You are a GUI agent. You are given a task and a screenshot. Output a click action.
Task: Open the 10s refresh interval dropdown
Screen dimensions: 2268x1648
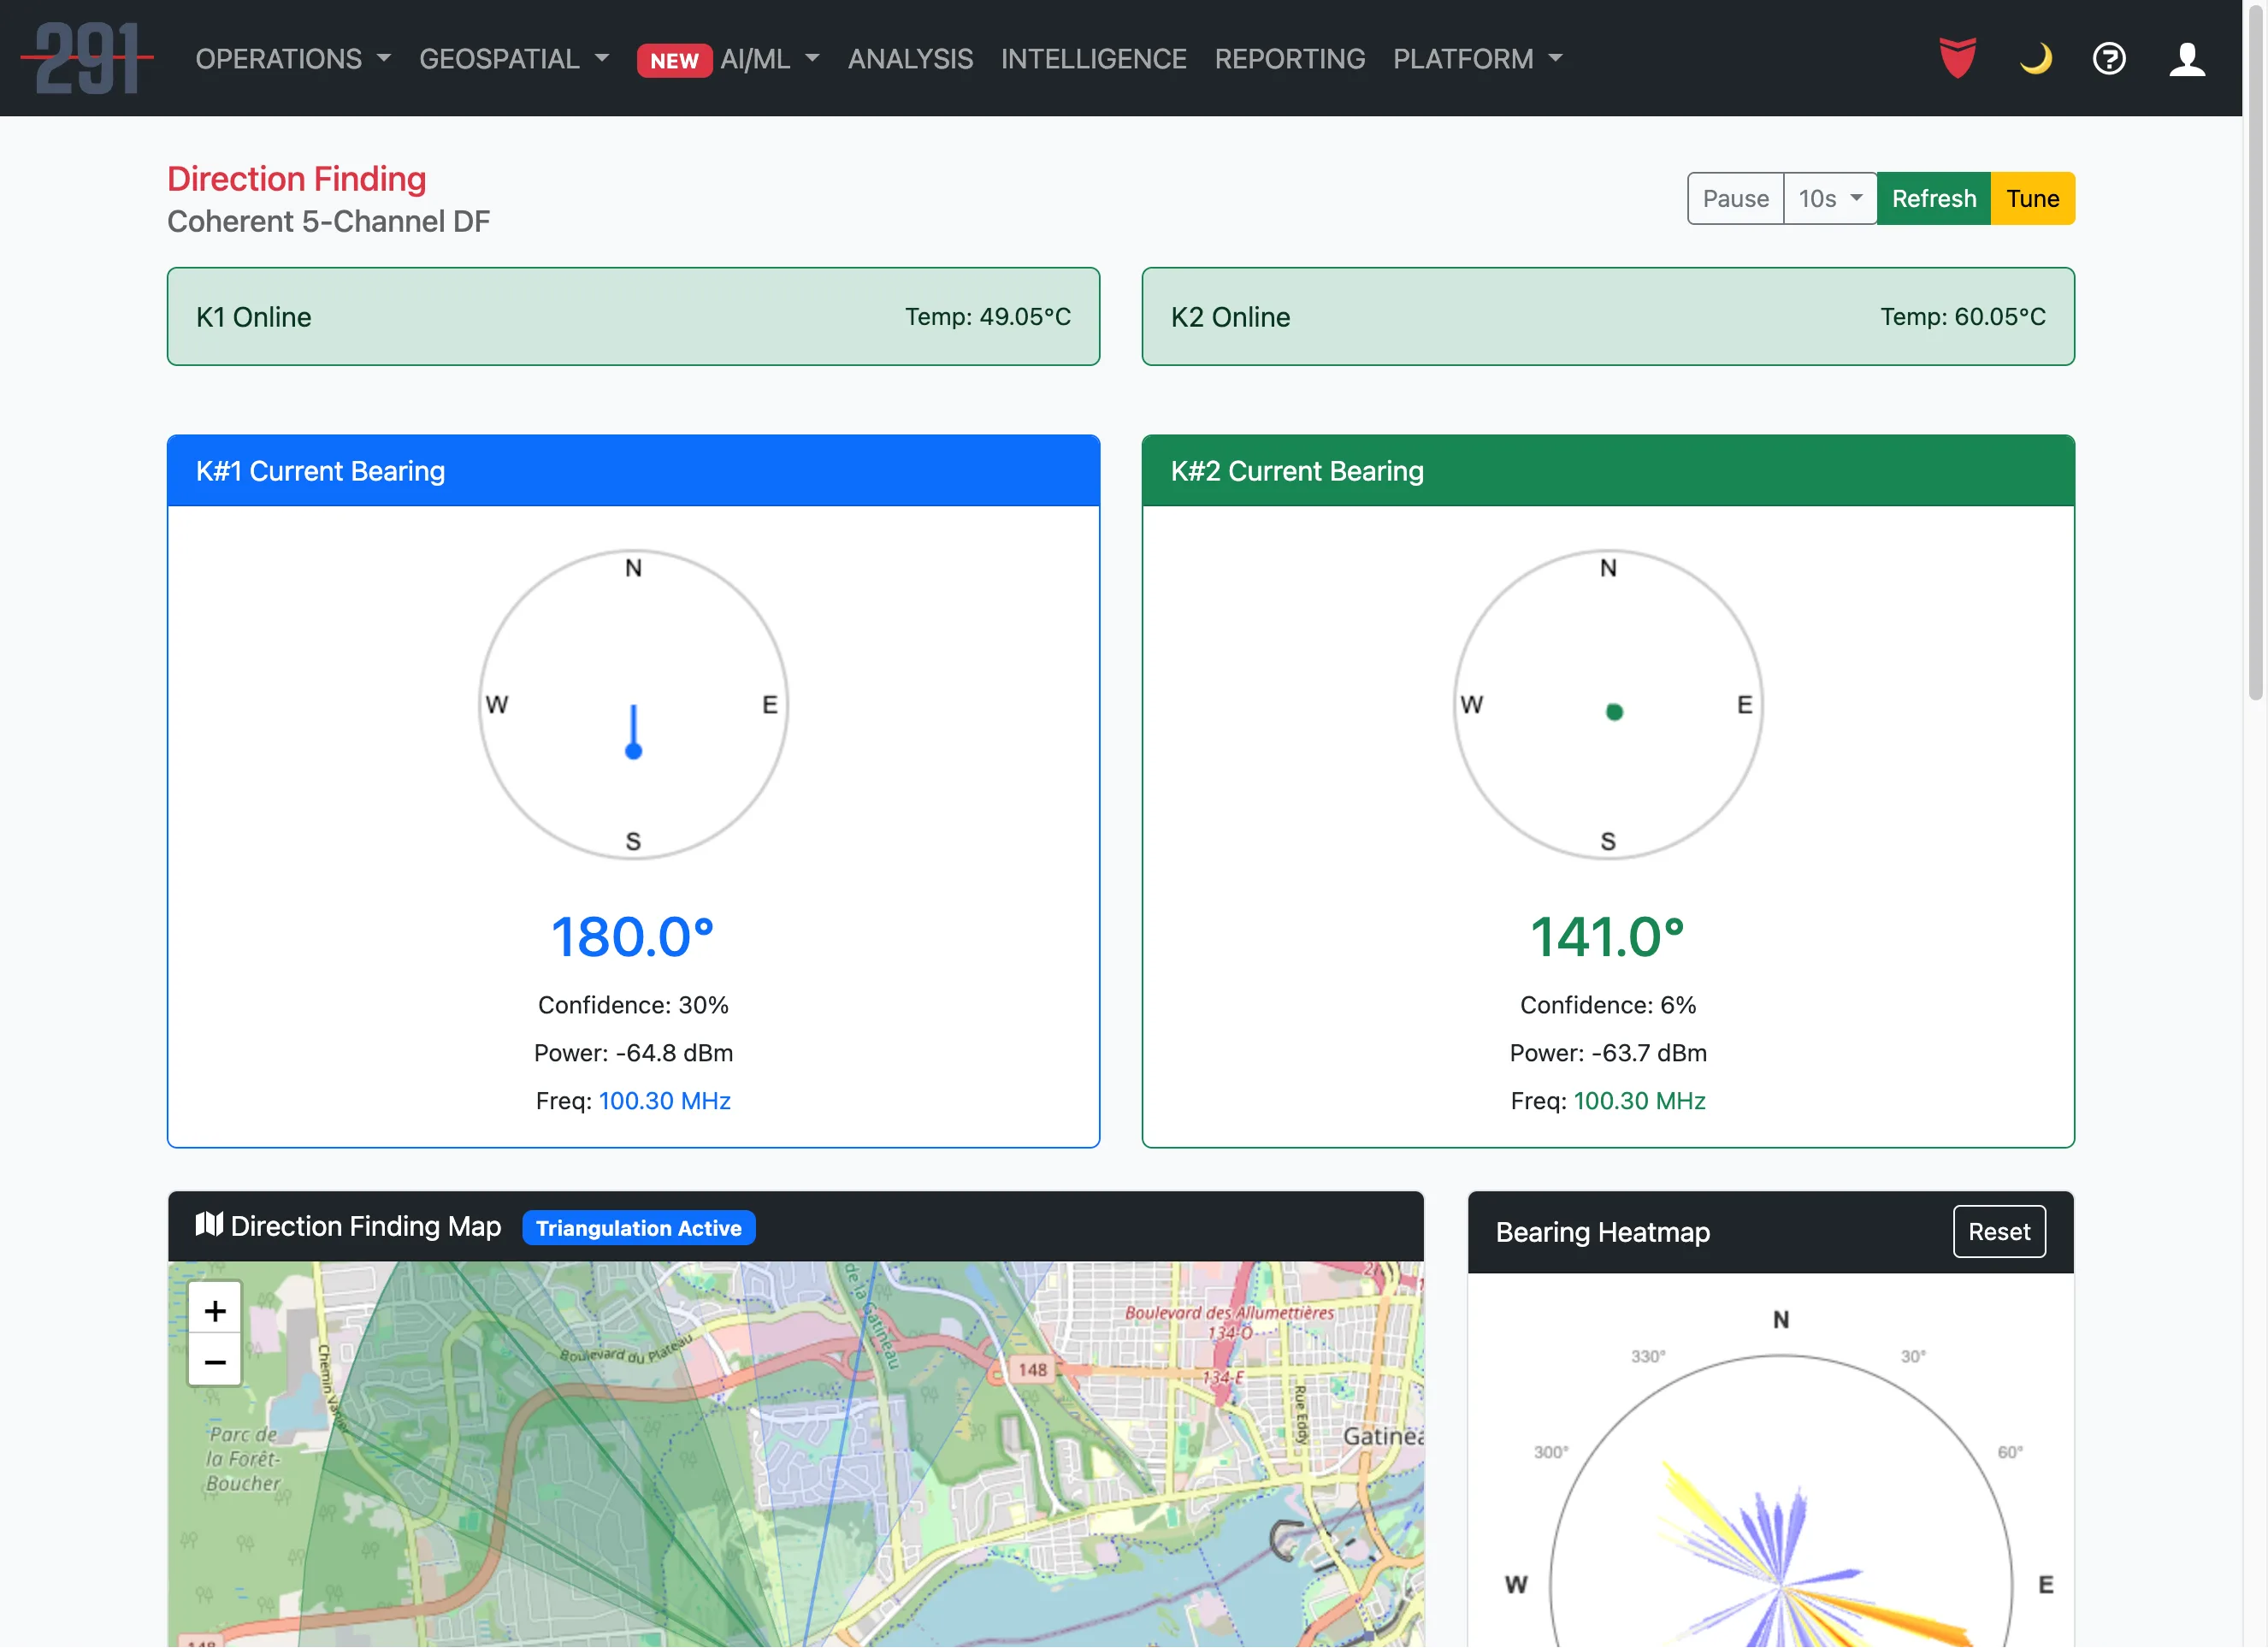click(1829, 198)
